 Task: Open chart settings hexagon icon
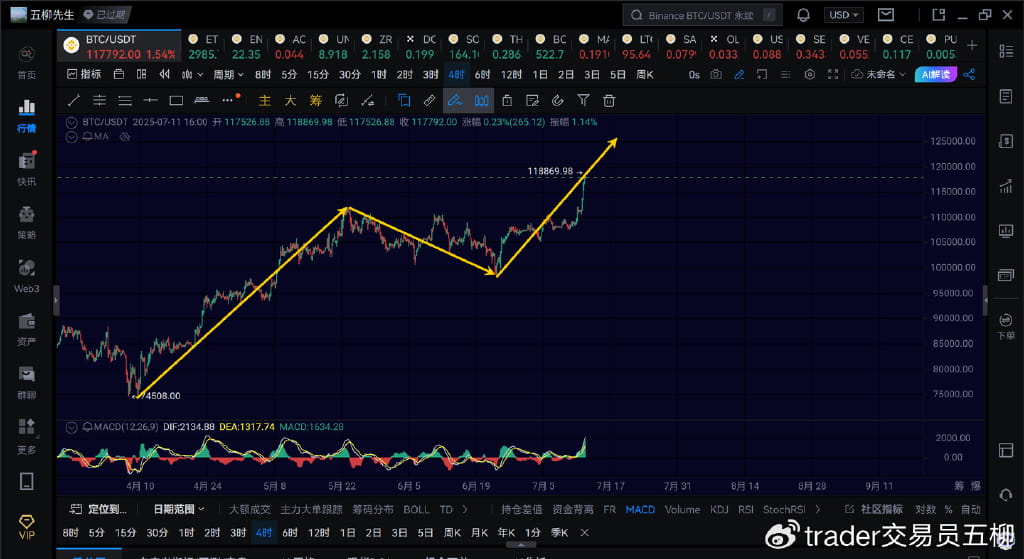tap(810, 74)
